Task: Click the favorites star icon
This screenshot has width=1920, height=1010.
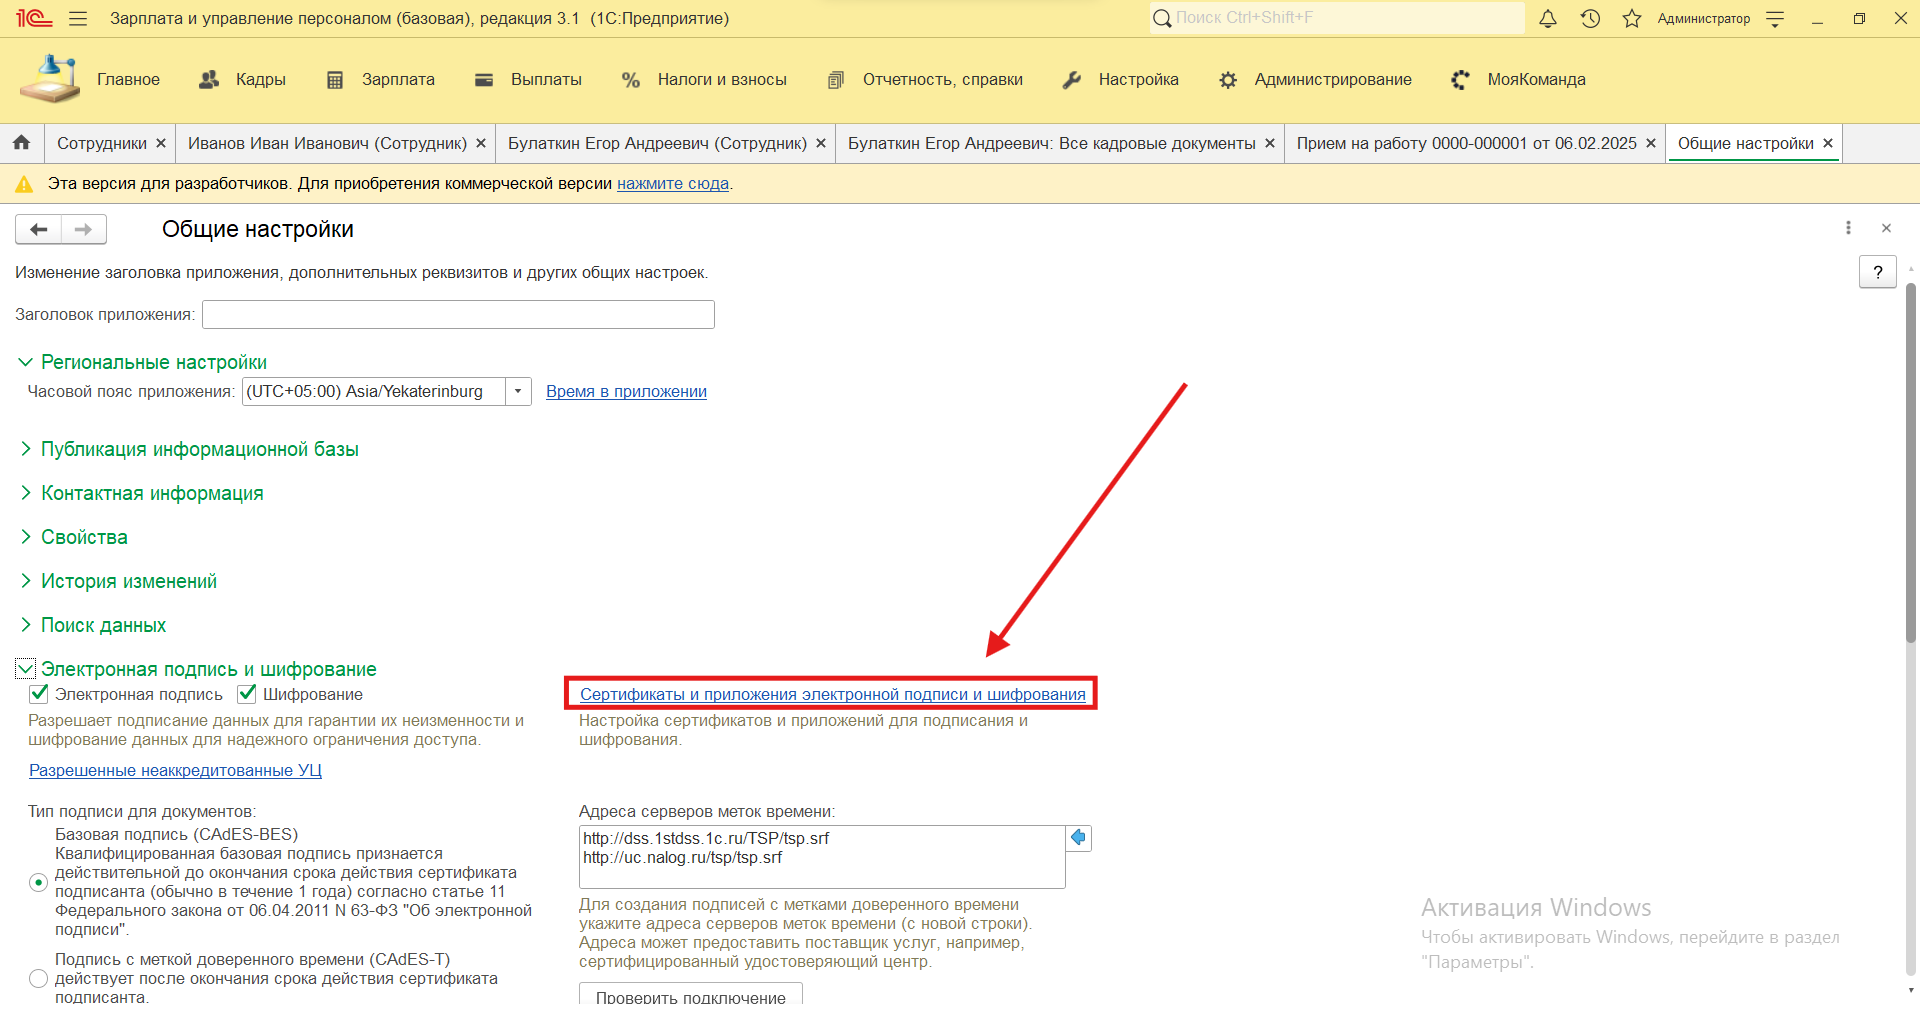Action: pyautogui.click(x=1632, y=19)
